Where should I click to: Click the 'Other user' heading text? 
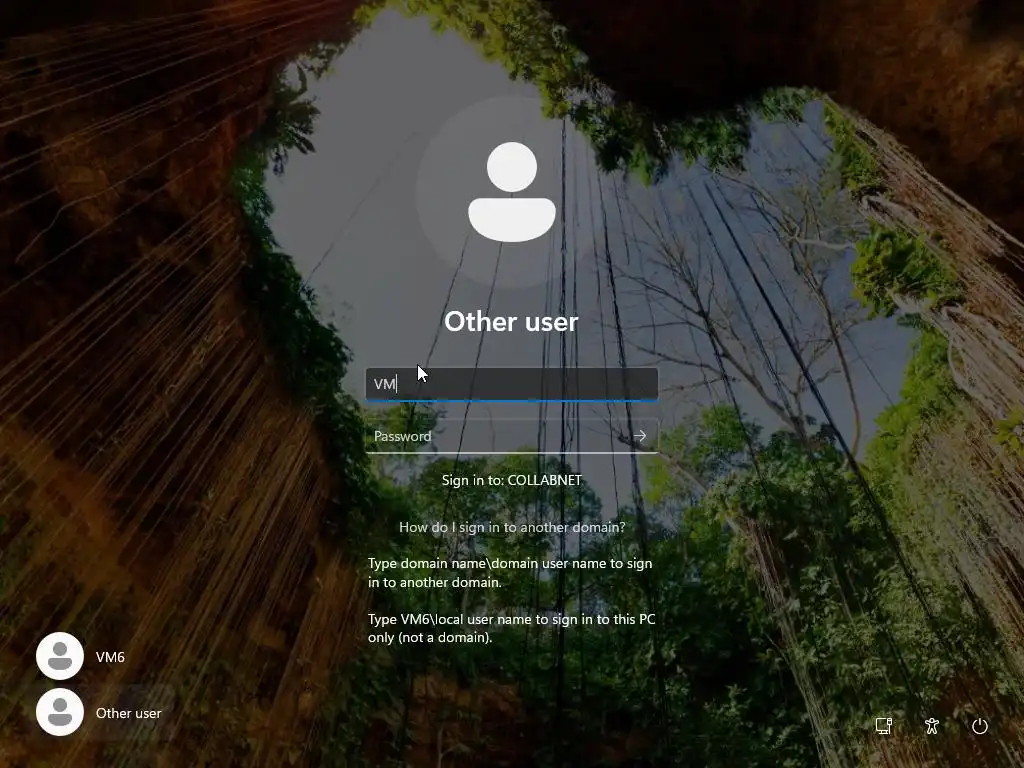point(511,321)
